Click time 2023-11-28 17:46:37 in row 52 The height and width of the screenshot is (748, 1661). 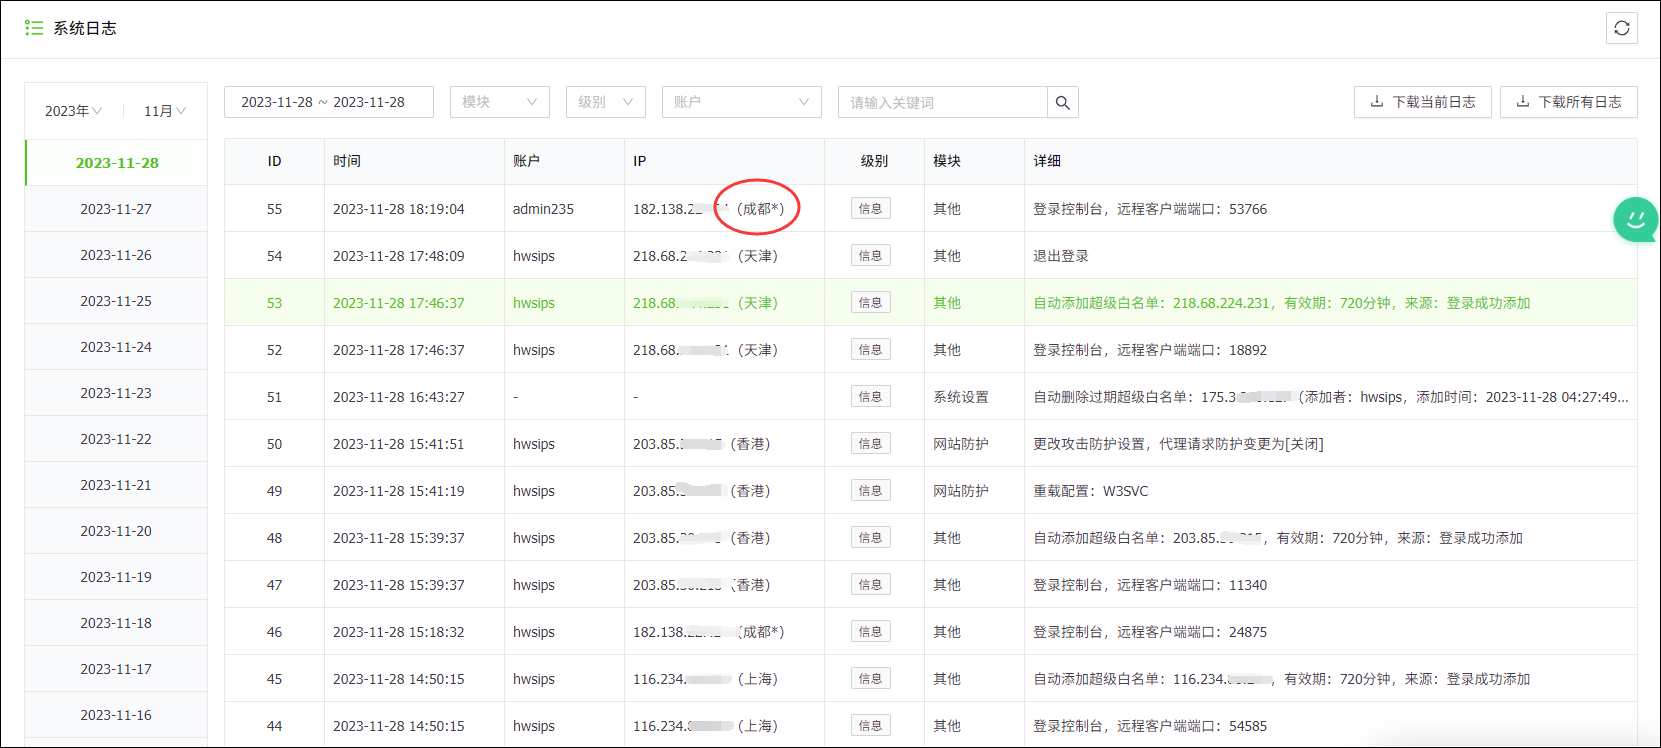pos(398,350)
